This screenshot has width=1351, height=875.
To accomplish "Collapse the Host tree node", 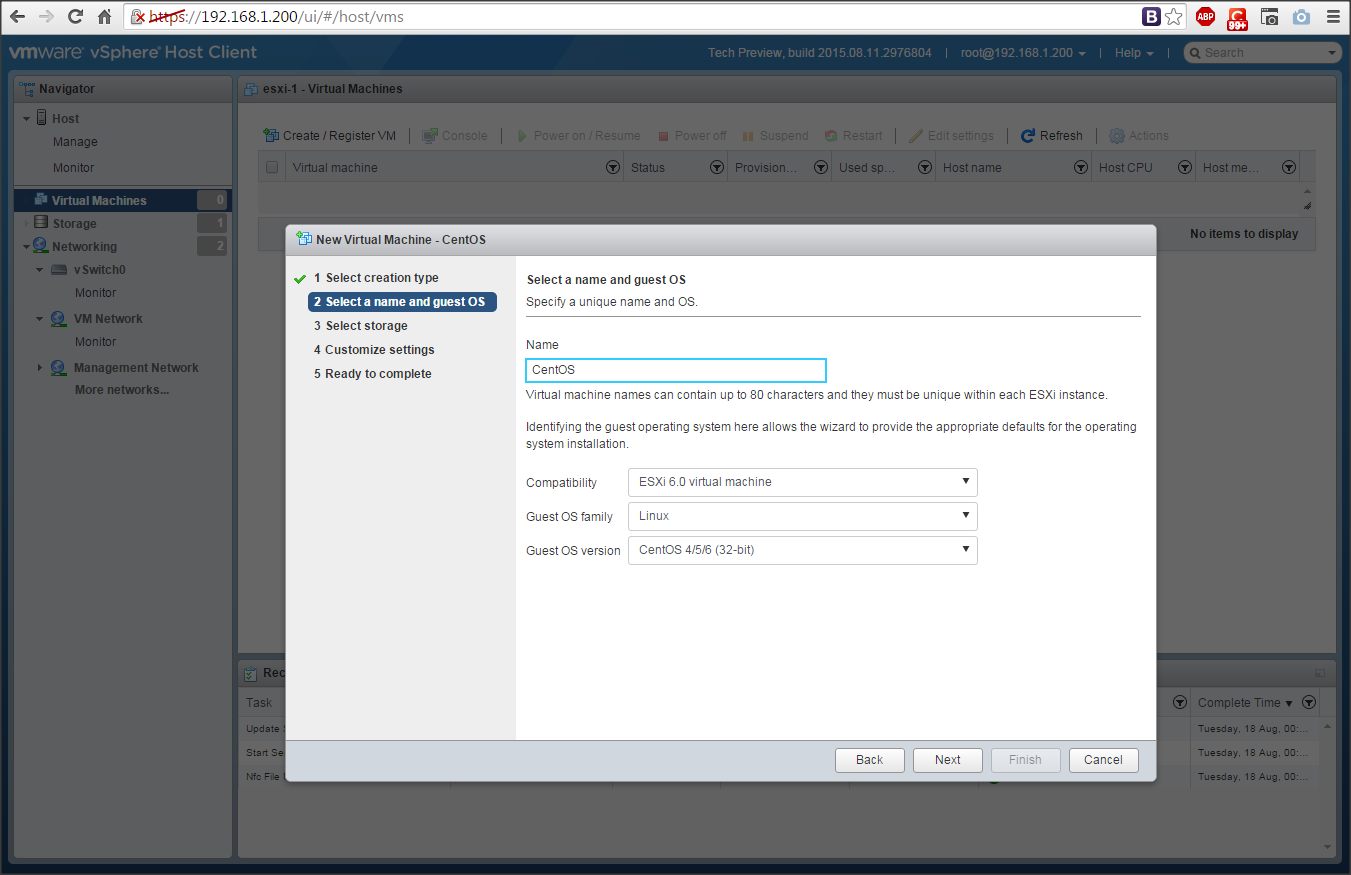I will click(x=27, y=119).
